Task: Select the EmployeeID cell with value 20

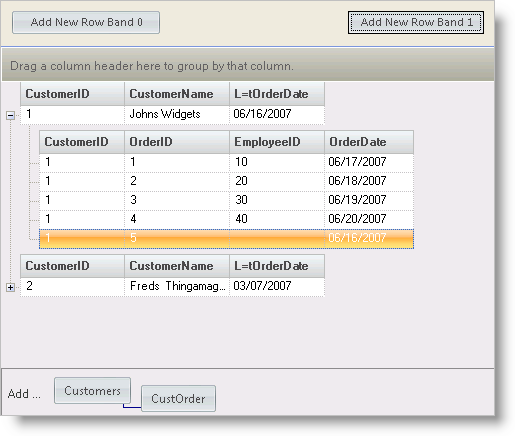Action: [x=277, y=182]
